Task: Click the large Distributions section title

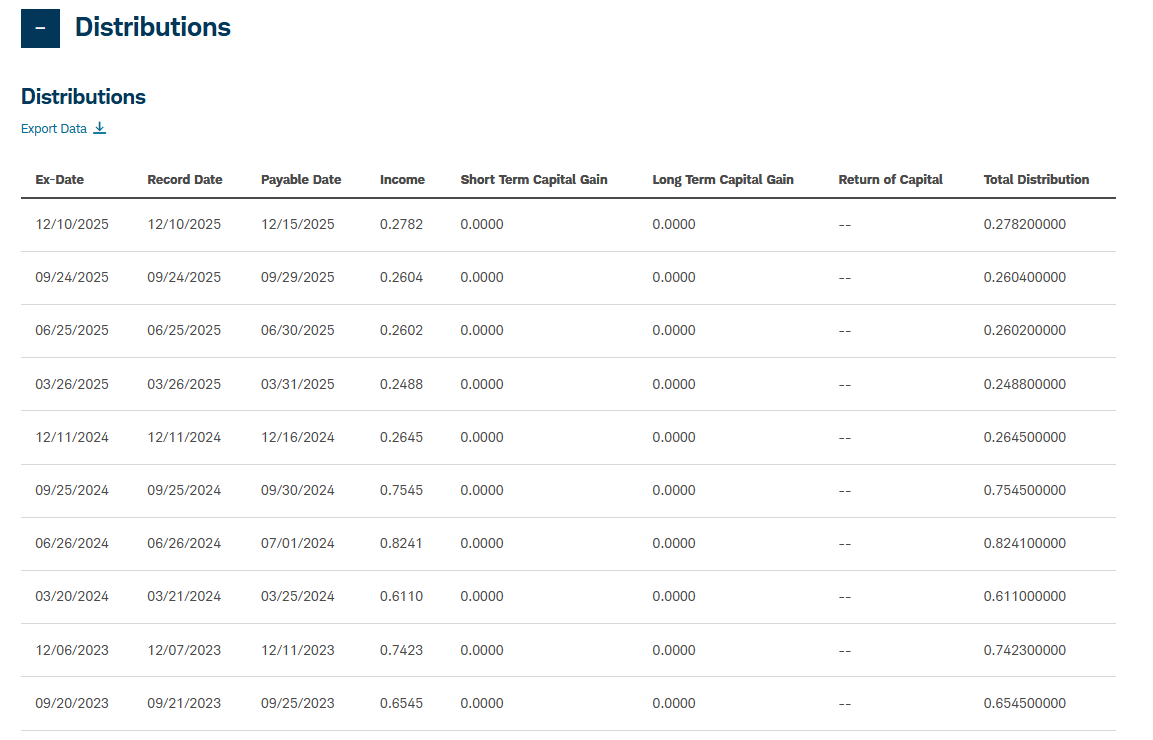Action: pyautogui.click(x=153, y=28)
